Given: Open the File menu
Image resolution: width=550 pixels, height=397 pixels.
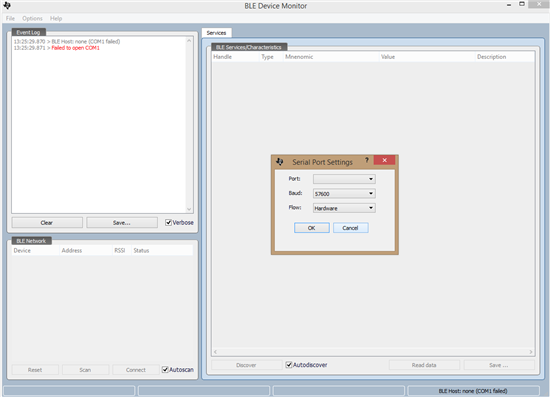Looking at the screenshot, I should click(x=10, y=18).
